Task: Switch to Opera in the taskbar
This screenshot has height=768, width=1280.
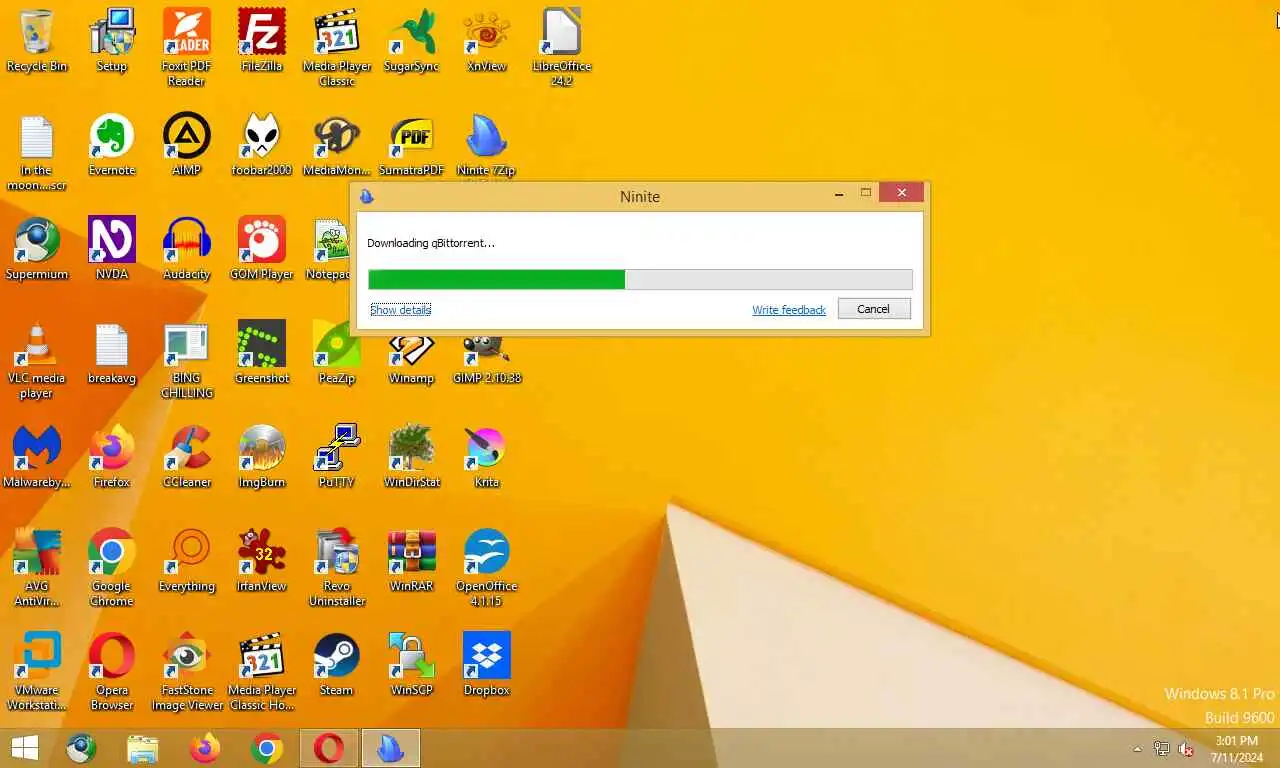Action: point(329,748)
